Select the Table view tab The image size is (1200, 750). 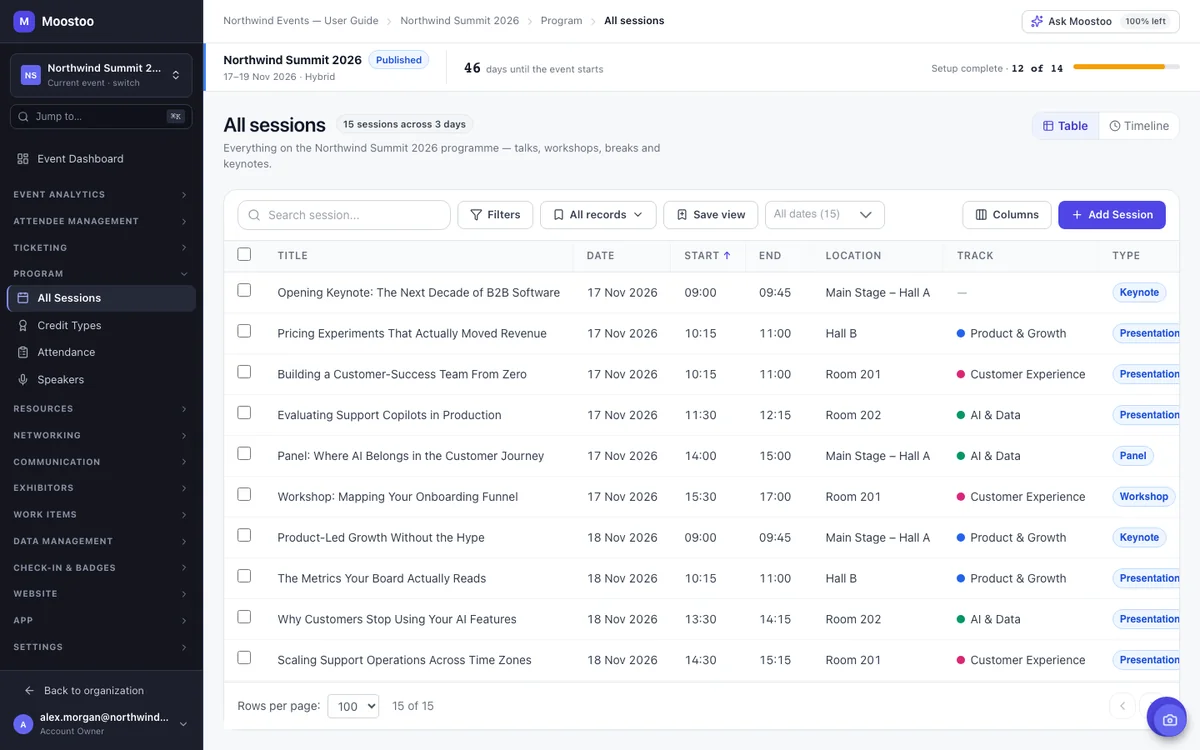pyautogui.click(x=1066, y=126)
